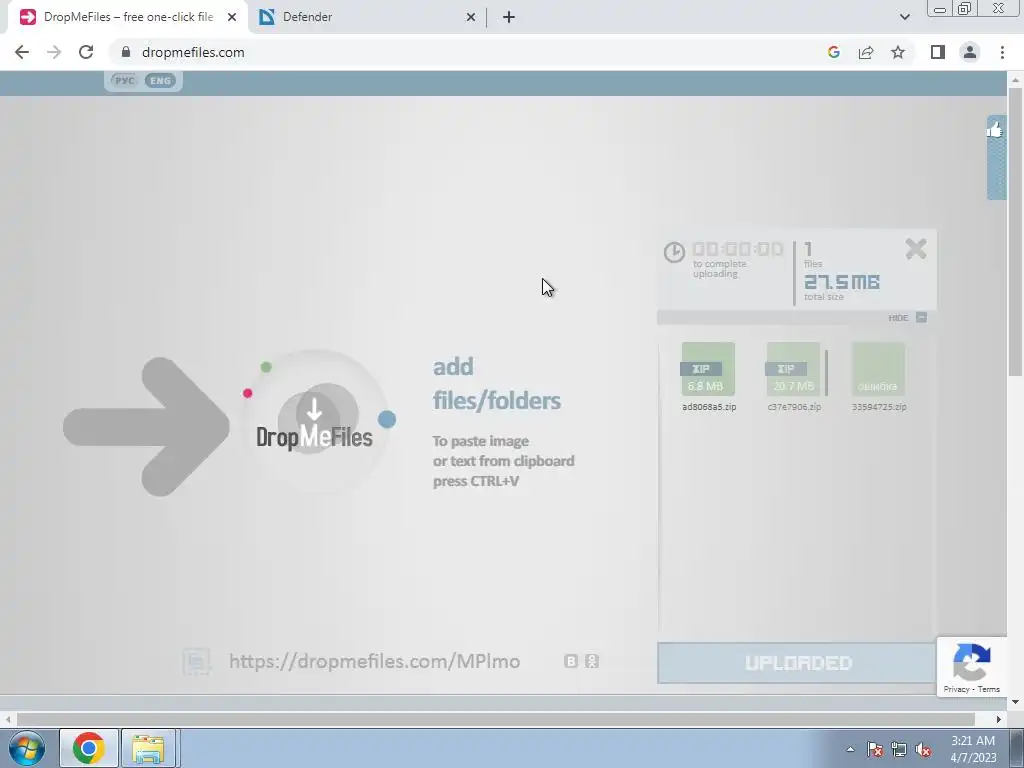Click the HIDE label
The width and height of the screenshot is (1024, 768).
point(898,318)
